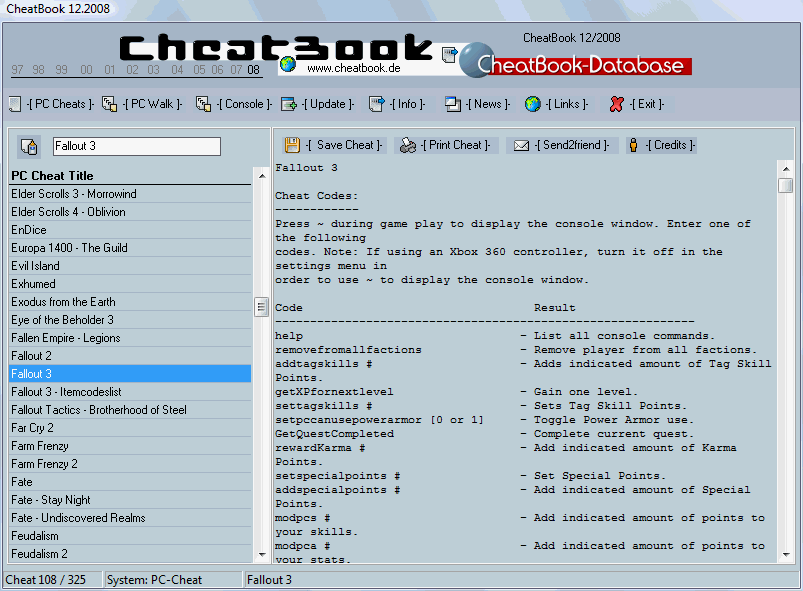Select Elder Scrolls 3 - Morrowind in list

(131, 194)
